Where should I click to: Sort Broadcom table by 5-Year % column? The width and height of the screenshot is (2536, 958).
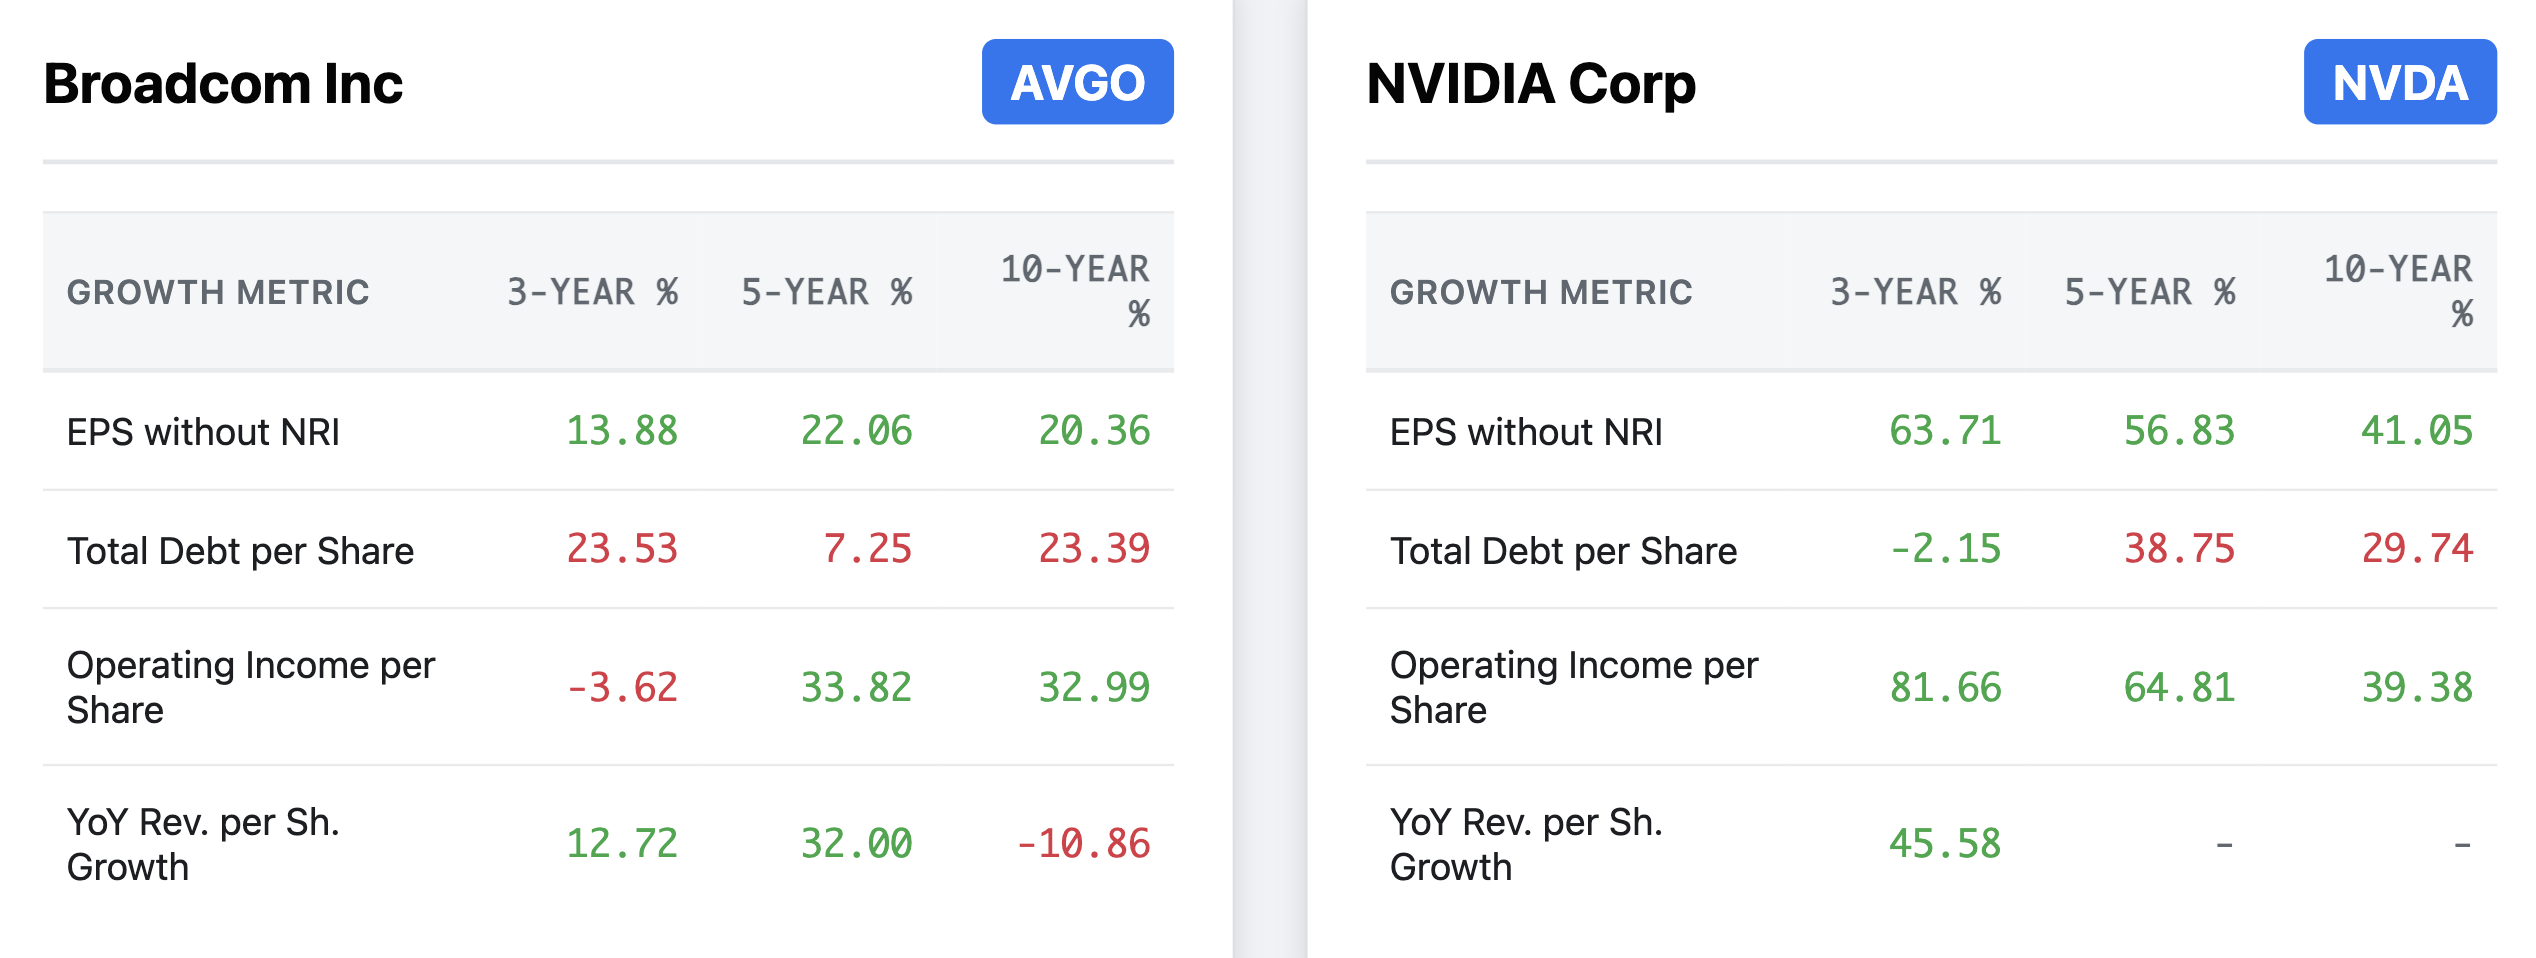point(826,291)
